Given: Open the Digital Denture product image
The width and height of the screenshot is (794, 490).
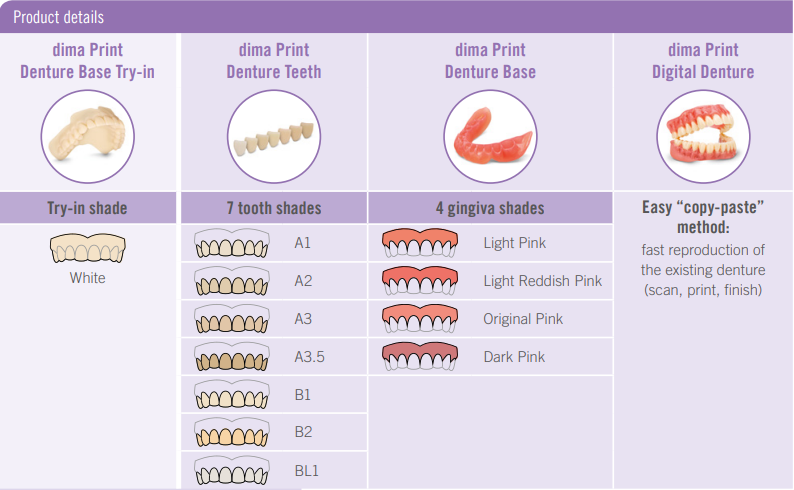Looking at the screenshot, I should tap(703, 137).
